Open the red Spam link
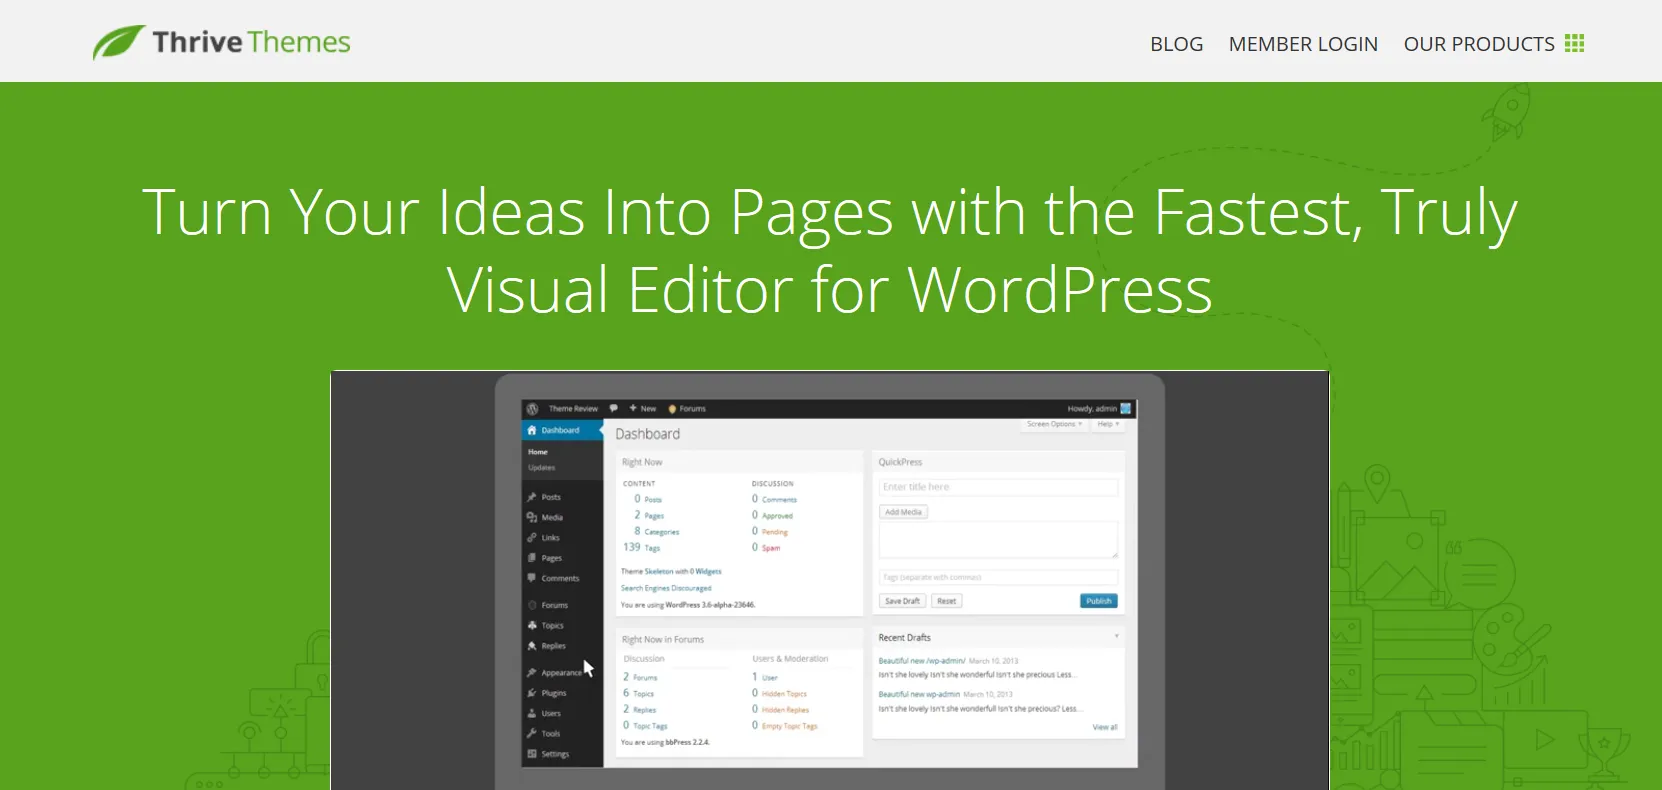1662x790 pixels. (x=771, y=548)
